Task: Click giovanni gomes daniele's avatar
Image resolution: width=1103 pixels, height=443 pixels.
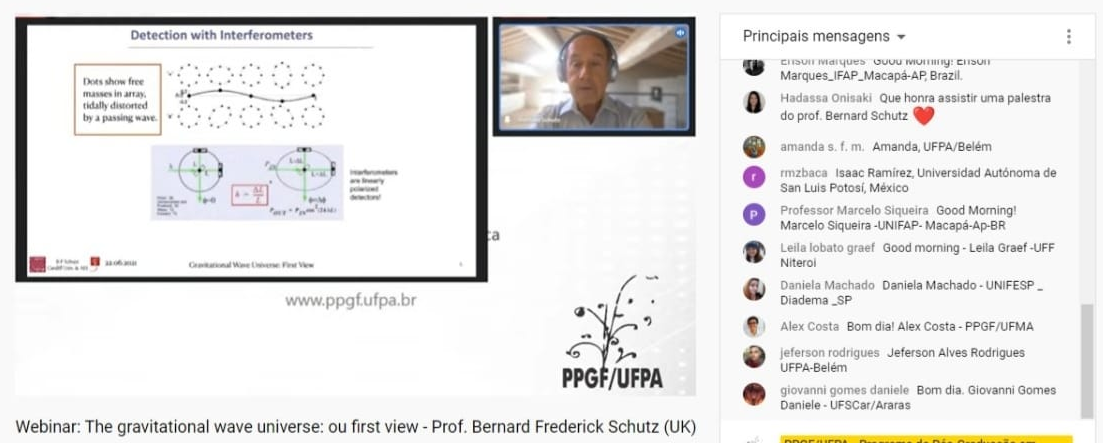Action: tap(754, 394)
